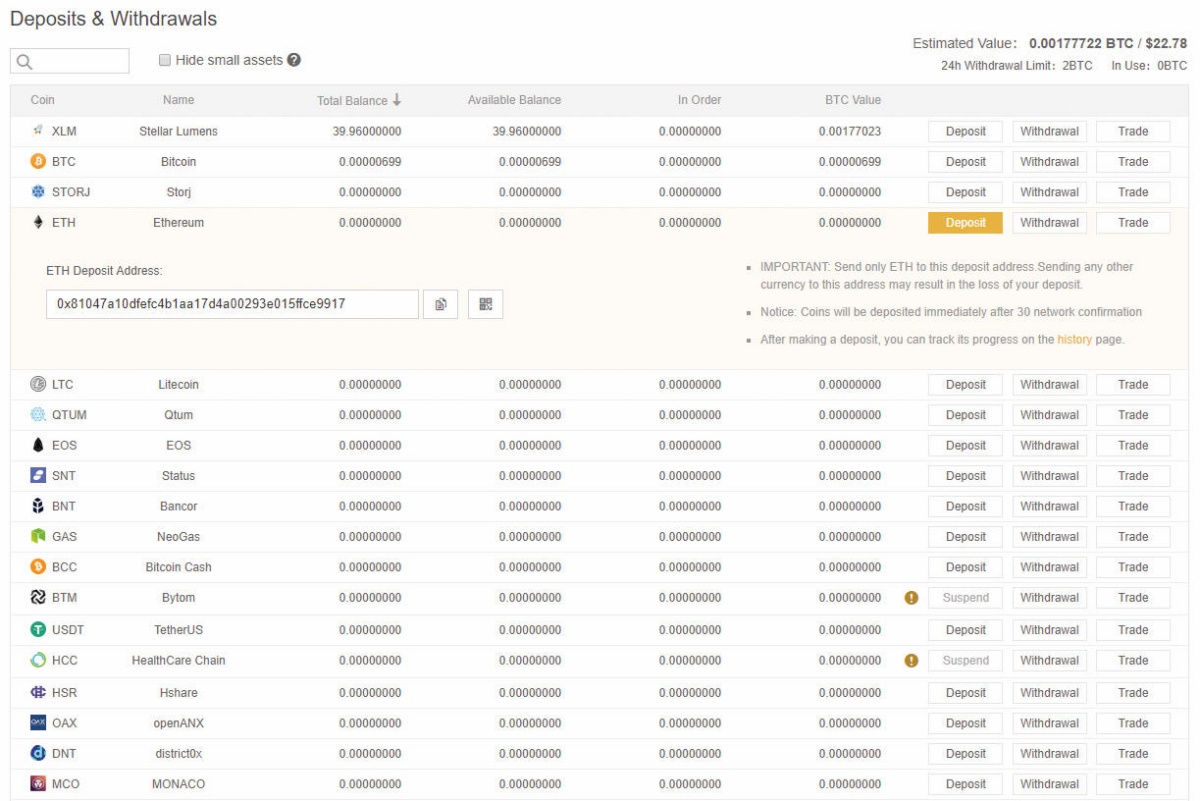Click the NeoGas GAS coin icon
Viewport: 1200px width, 801px height.
tap(38, 537)
